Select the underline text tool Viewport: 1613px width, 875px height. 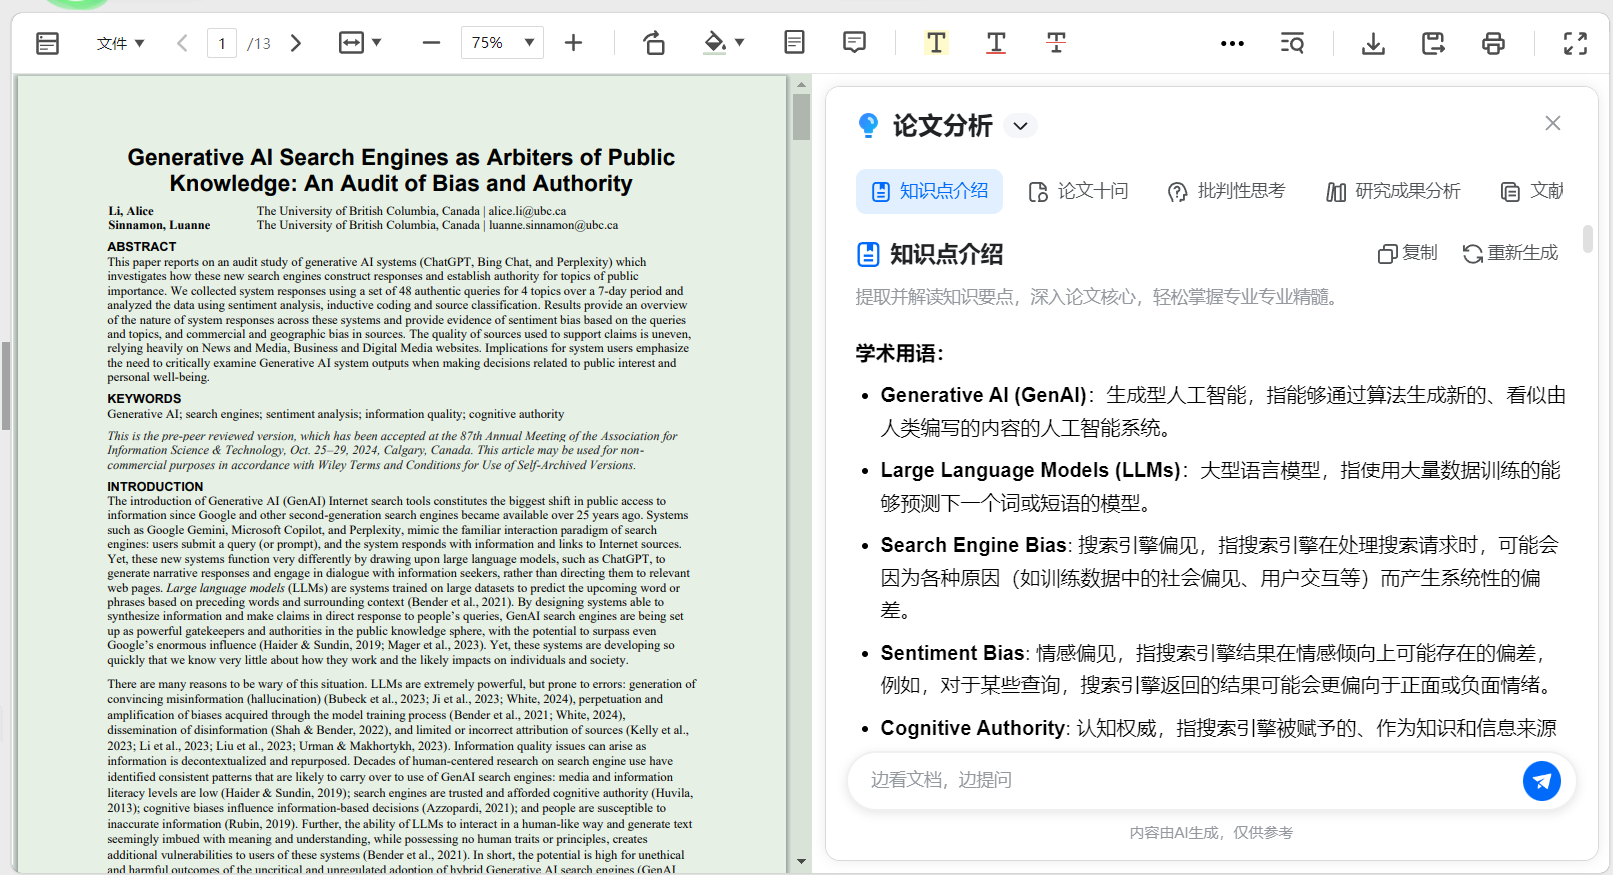click(x=996, y=42)
